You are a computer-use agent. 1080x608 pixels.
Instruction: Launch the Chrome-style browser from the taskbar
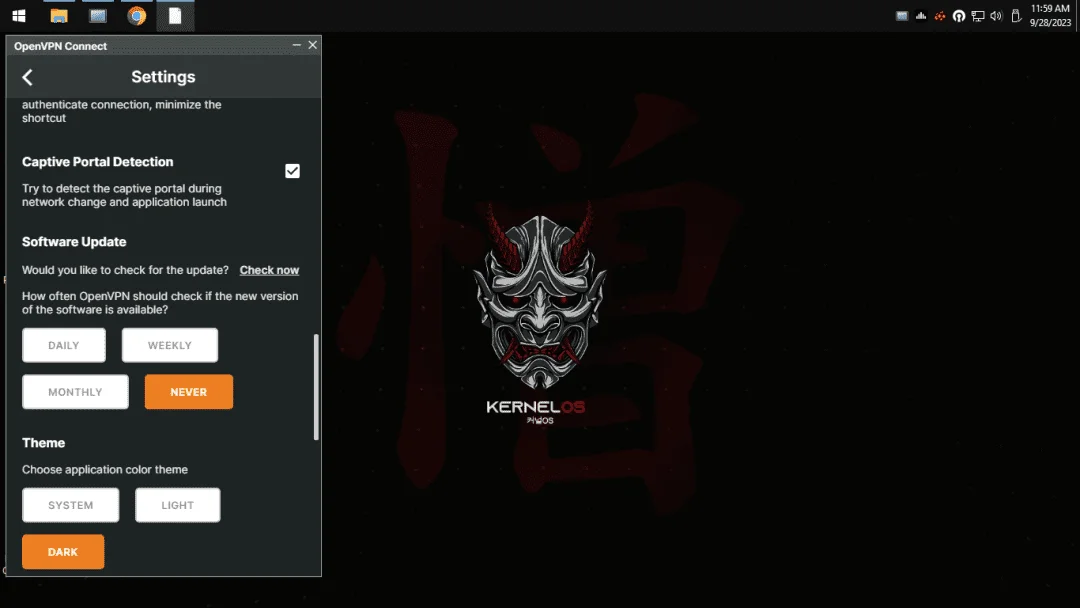136,16
